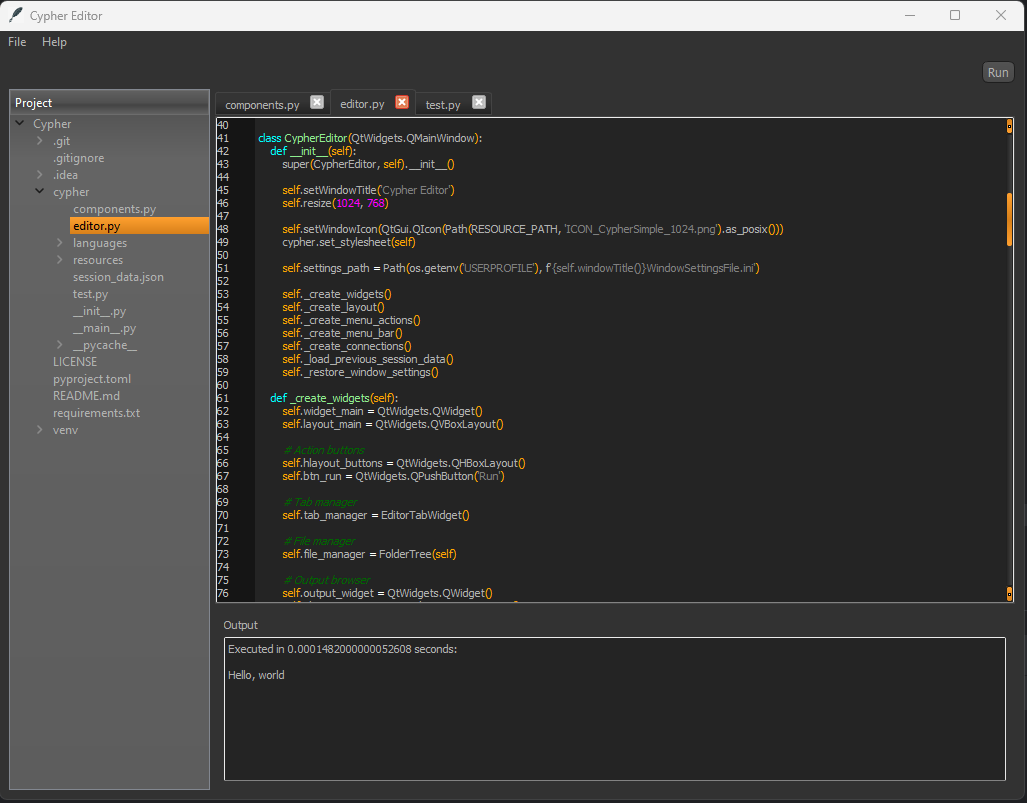This screenshot has width=1027, height=803.
Task: Select requirements.txt in the tree
Action: 96,413
